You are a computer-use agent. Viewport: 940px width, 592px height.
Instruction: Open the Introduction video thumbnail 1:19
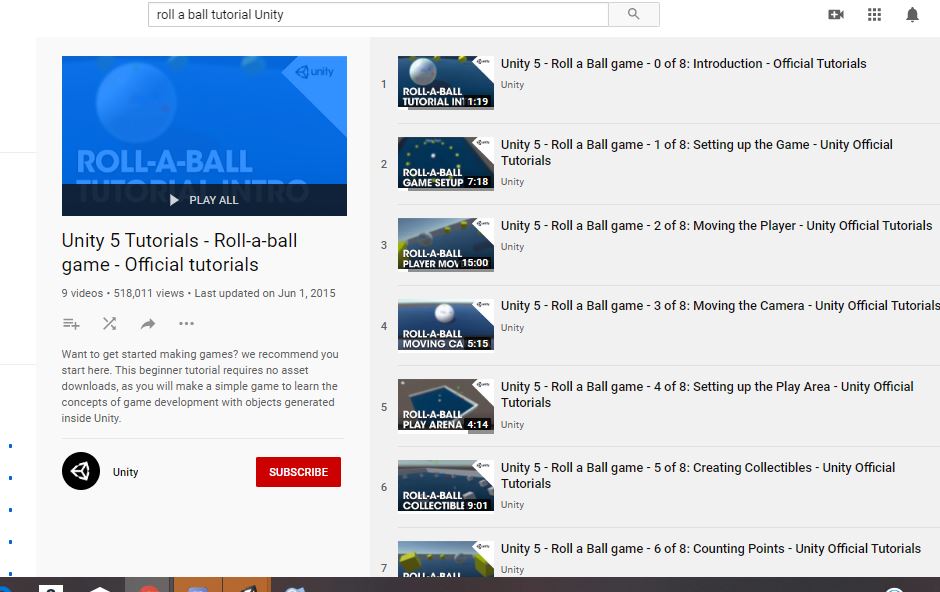pyautogui.click(x=445, y=83)
